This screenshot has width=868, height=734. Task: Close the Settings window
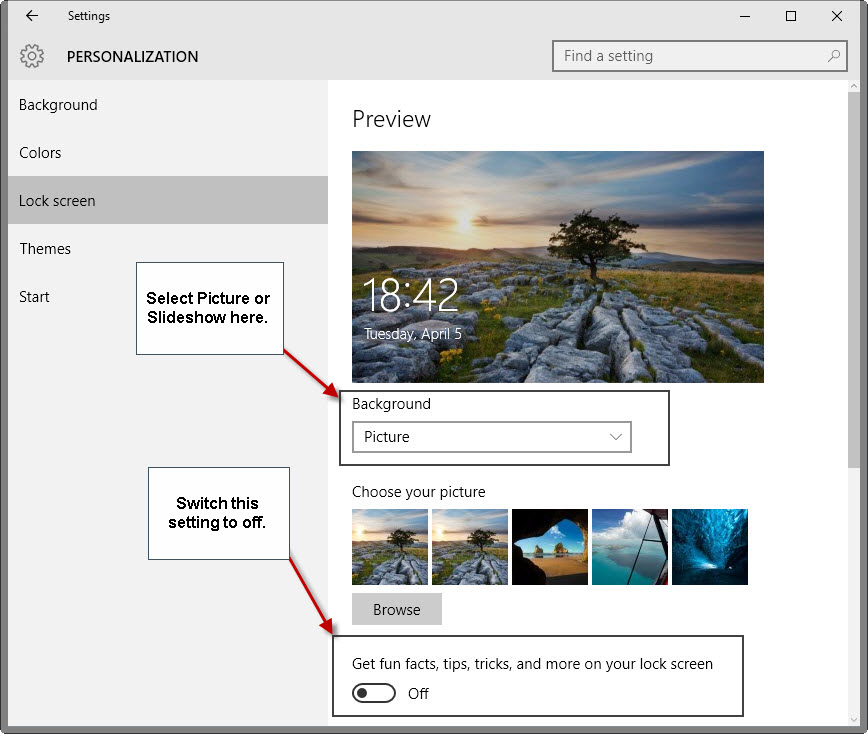837,16
